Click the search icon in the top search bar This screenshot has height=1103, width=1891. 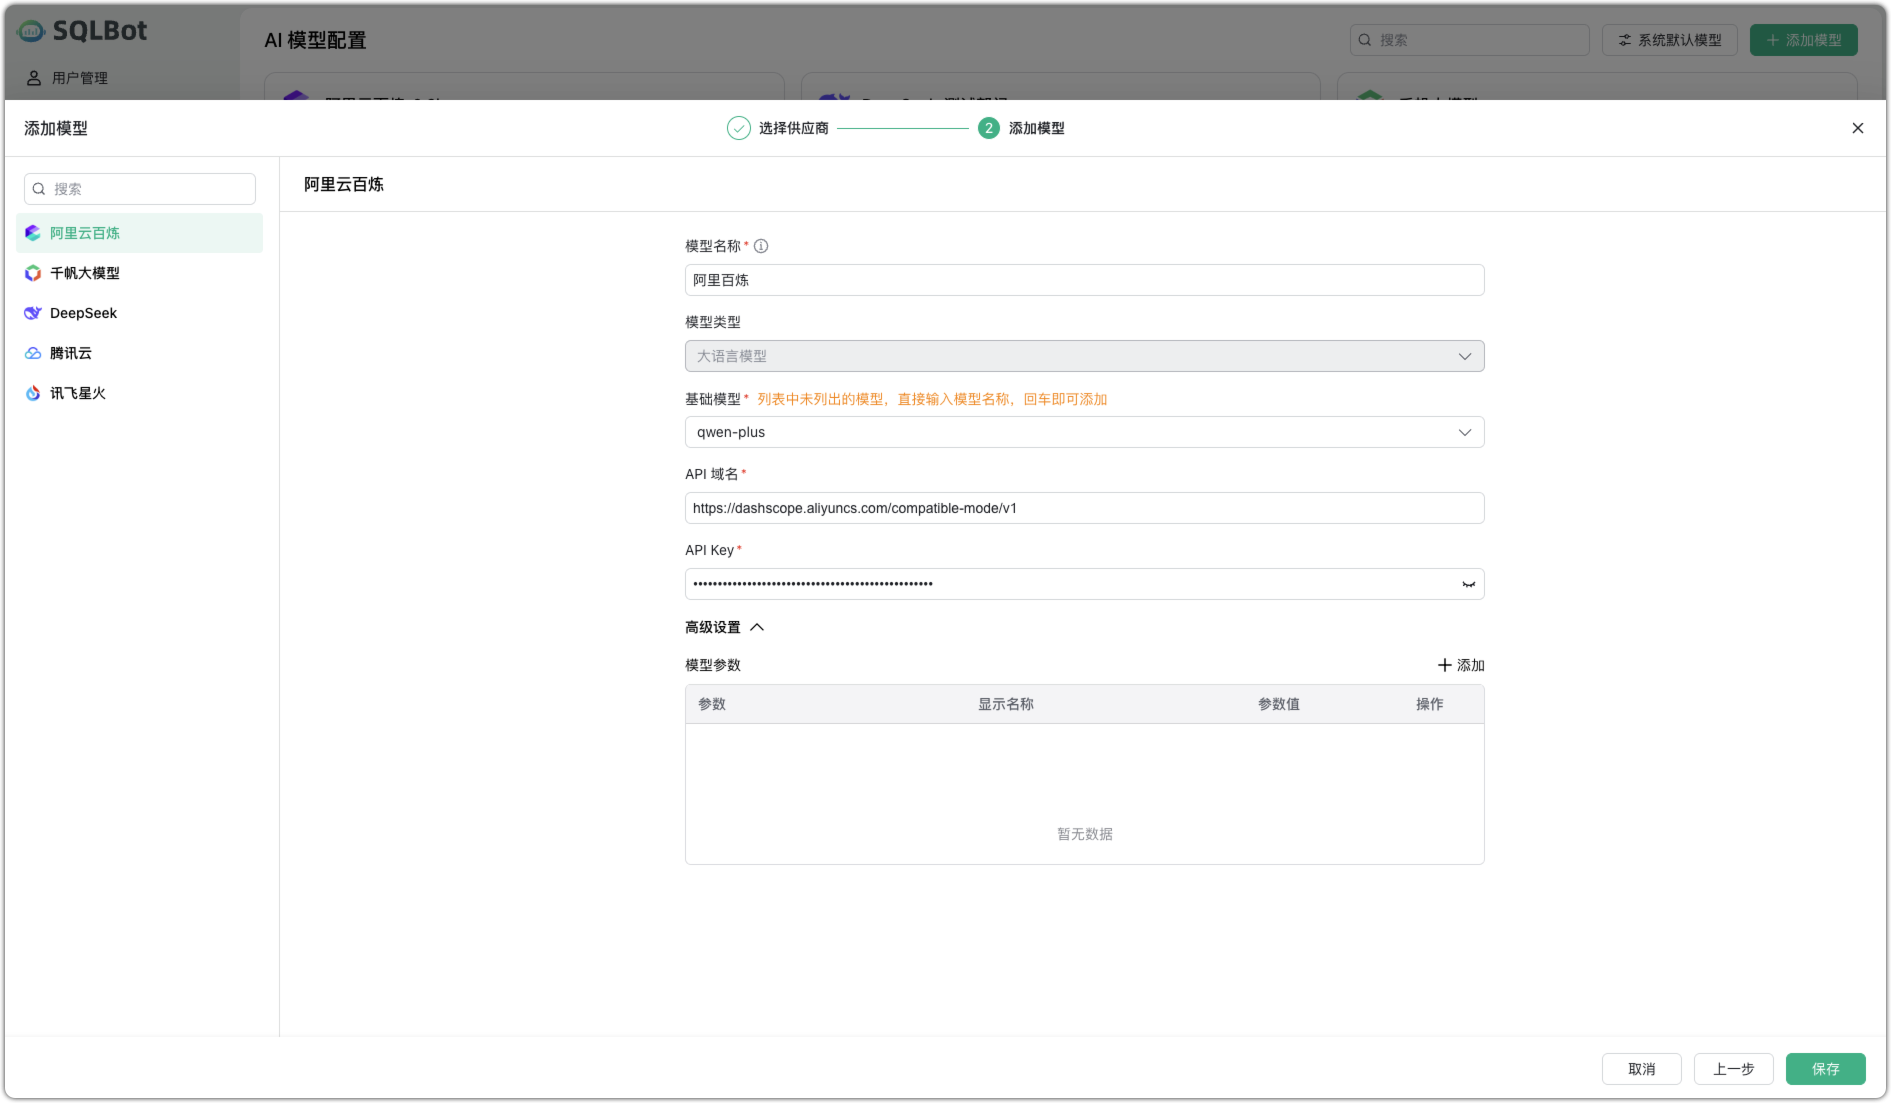tap(1365, 40)
